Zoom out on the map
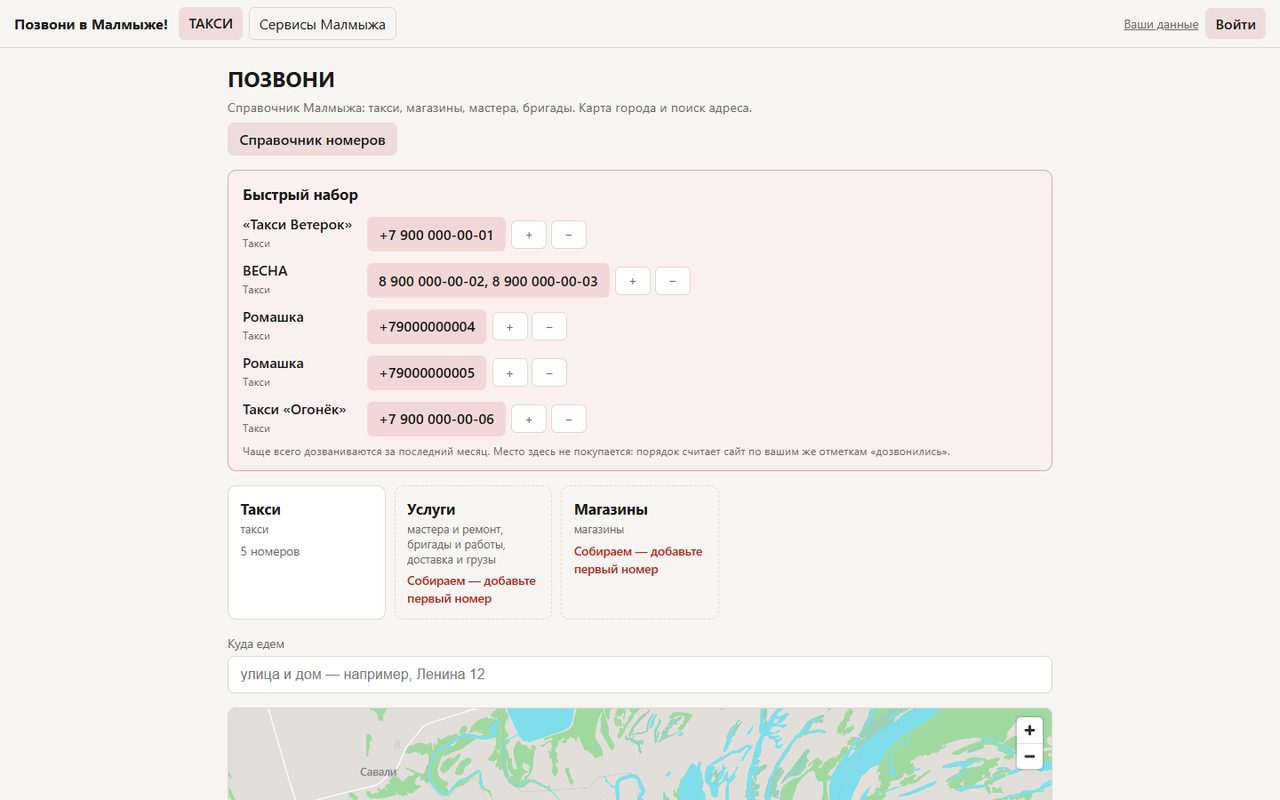 pos(1030,757)
